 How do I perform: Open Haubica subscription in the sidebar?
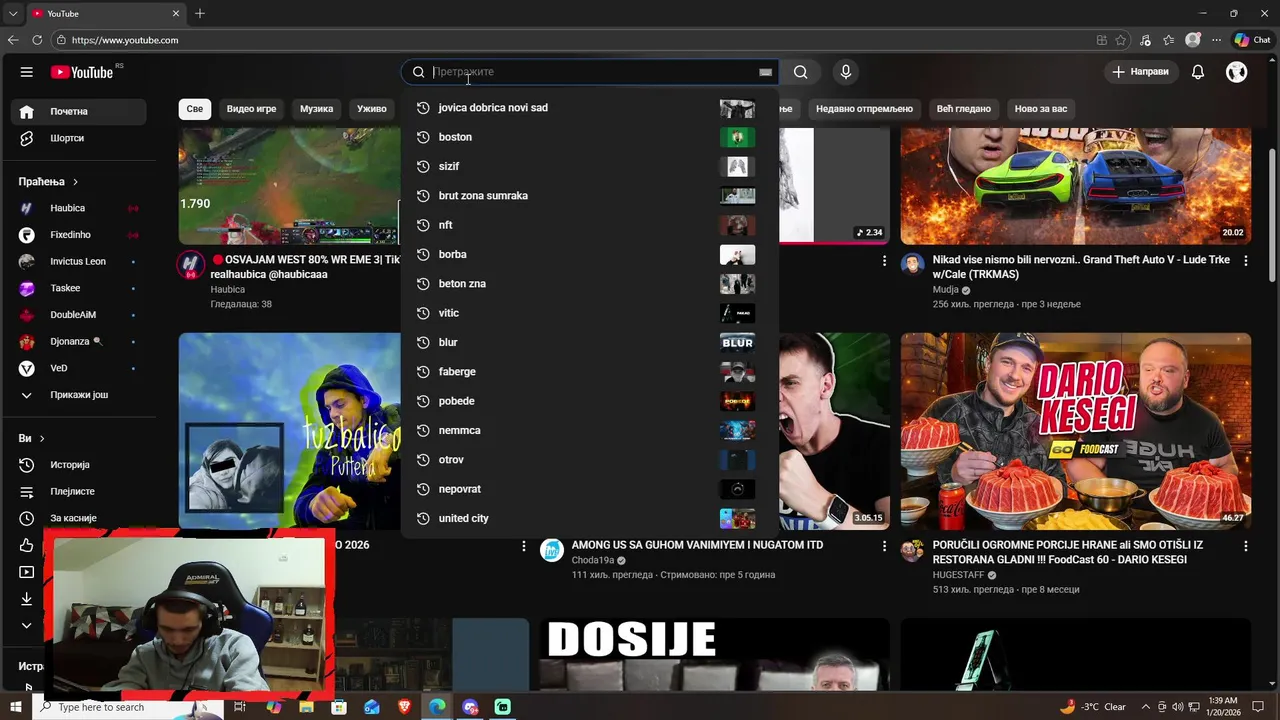tap(79, 208)
